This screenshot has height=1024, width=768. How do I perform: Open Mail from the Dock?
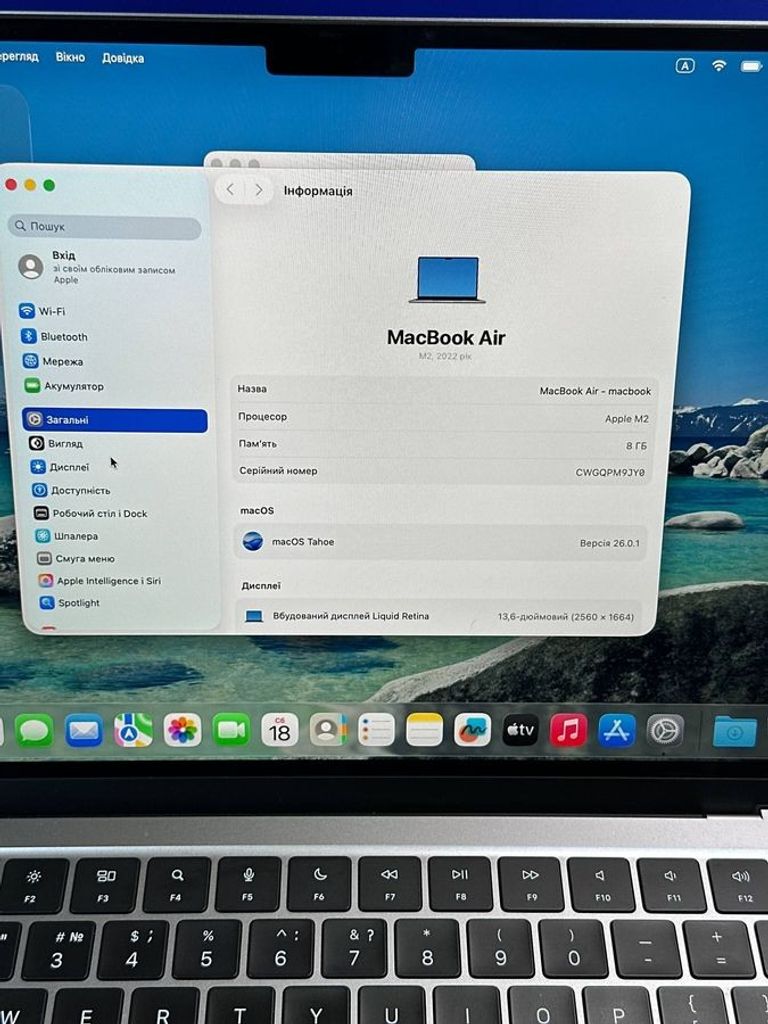coord(84,730)
